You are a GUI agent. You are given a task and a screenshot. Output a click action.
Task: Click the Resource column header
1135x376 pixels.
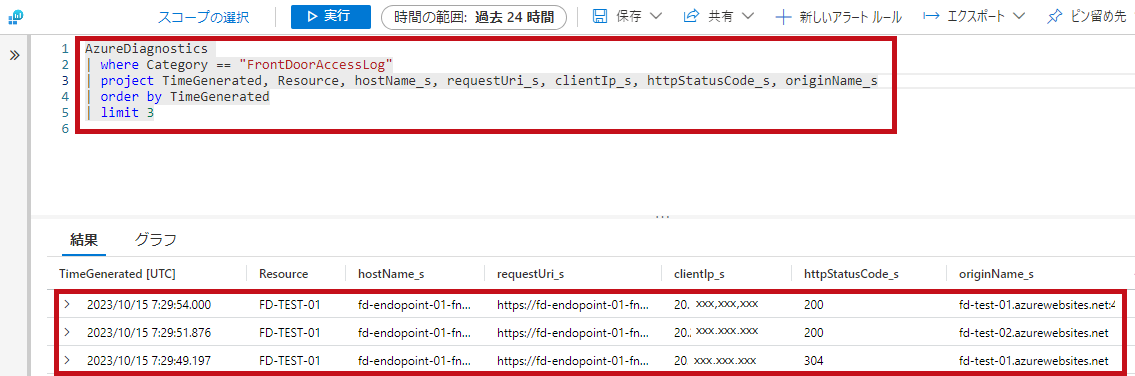point(284,274)
